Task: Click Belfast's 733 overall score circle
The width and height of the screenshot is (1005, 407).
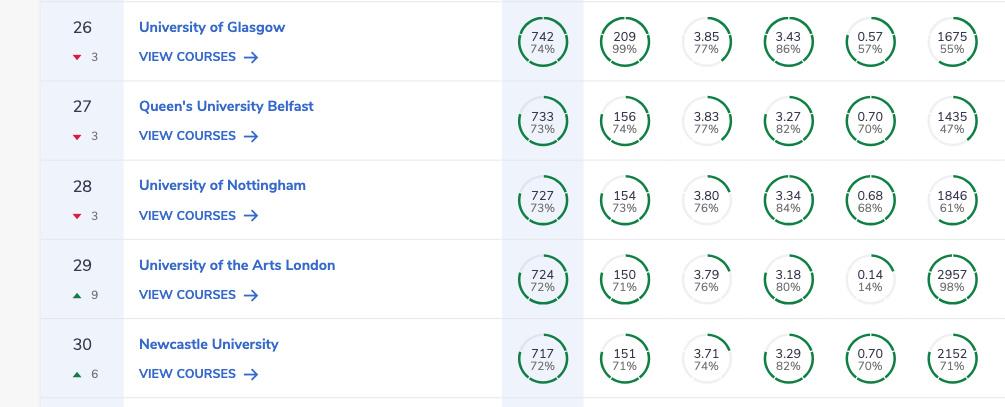Action: tap(543, 122)
